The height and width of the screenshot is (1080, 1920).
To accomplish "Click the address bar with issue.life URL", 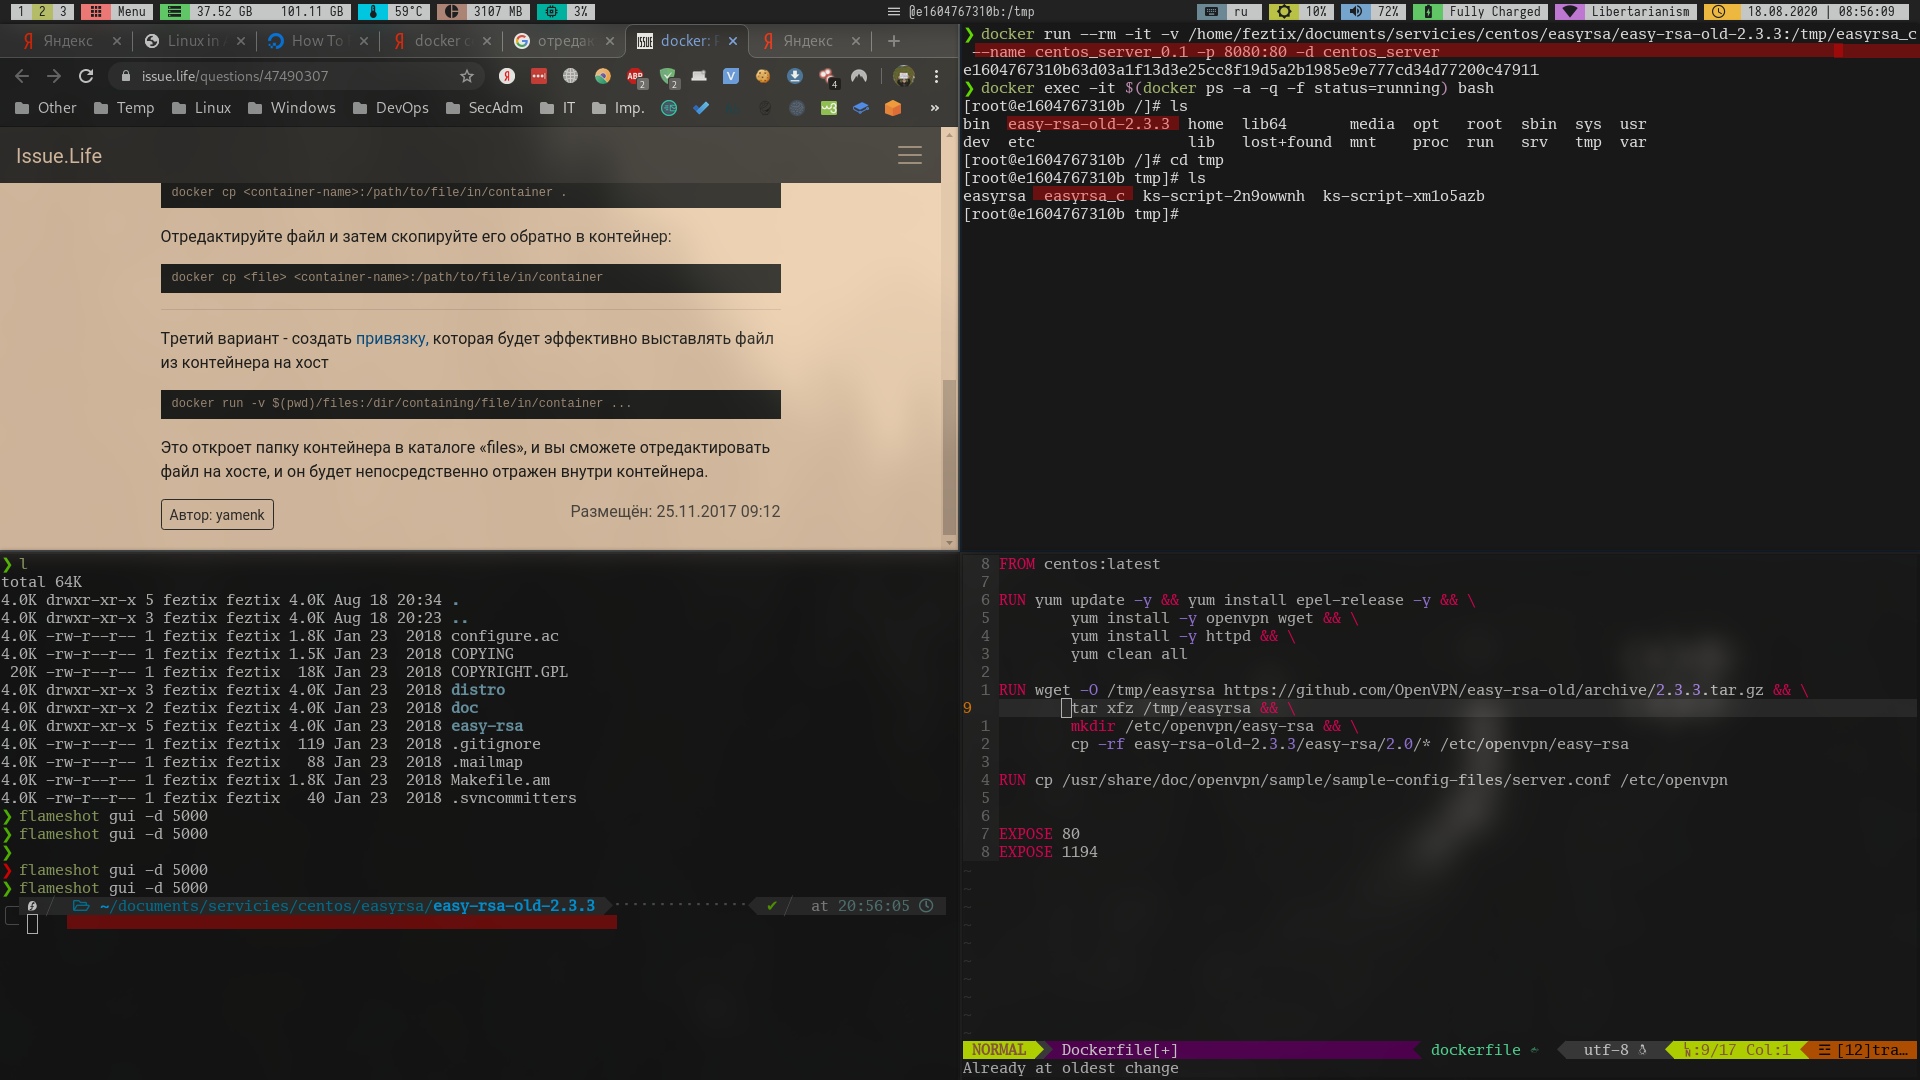I will tap(295, 76).
